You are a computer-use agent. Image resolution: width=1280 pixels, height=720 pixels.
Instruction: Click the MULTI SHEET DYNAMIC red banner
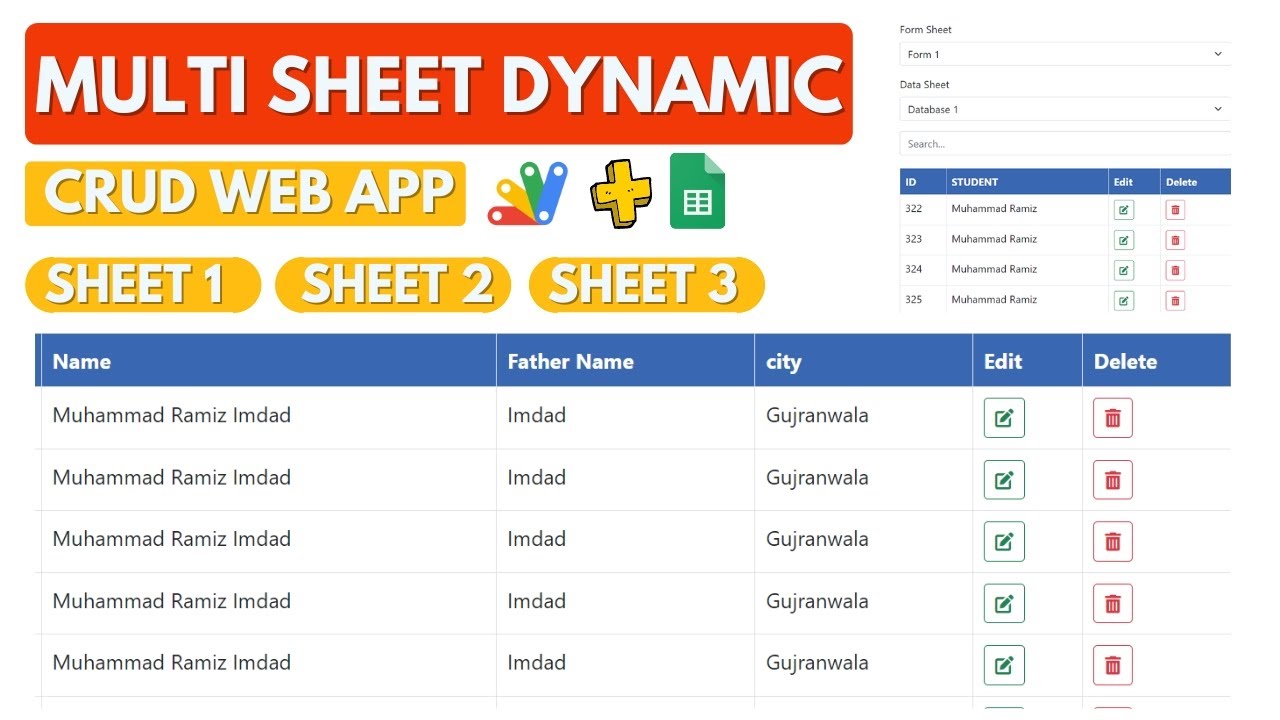439,84
